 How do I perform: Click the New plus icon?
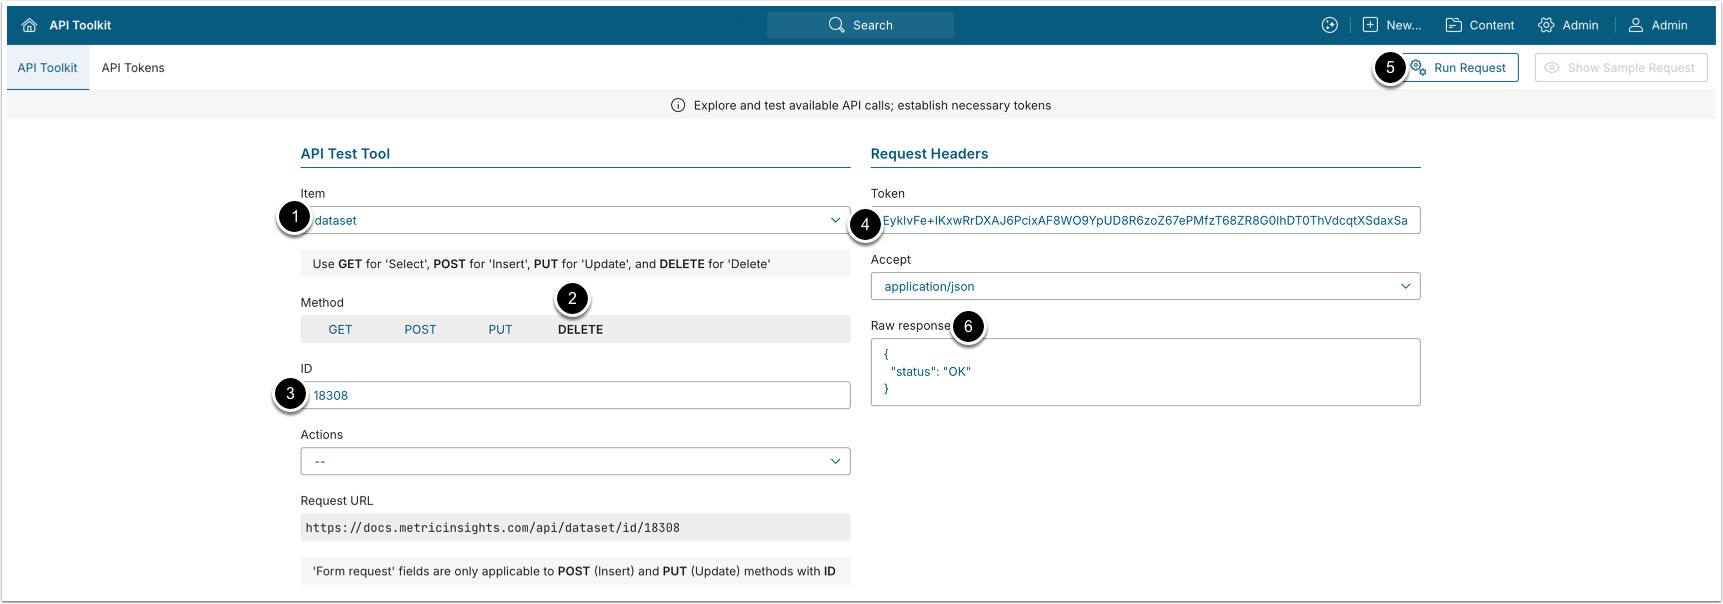click(x=1370, y=25)
